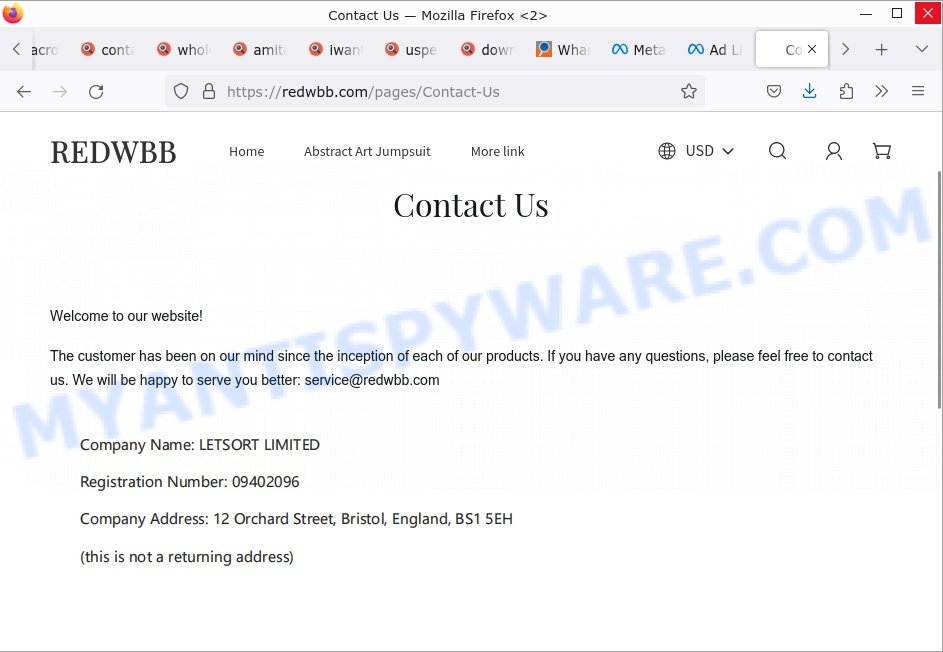Open the extensions puzzle icon

846,91
